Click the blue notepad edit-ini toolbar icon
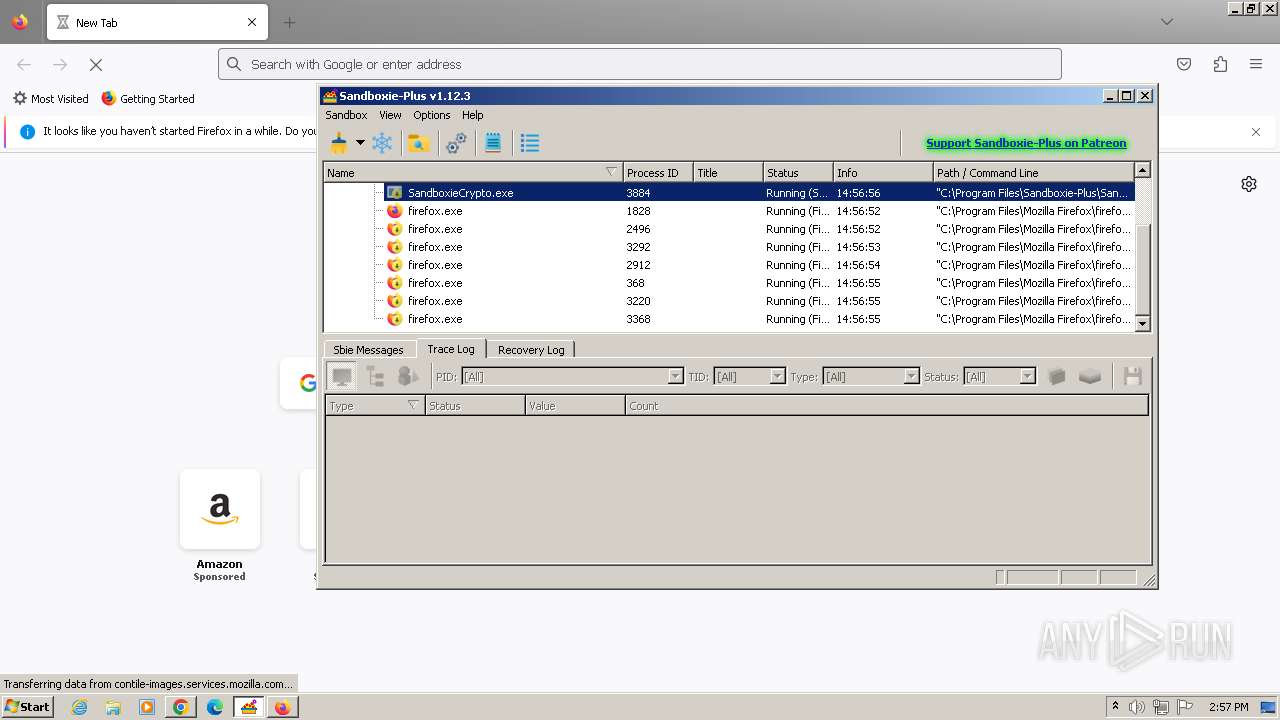 (493, 143)
